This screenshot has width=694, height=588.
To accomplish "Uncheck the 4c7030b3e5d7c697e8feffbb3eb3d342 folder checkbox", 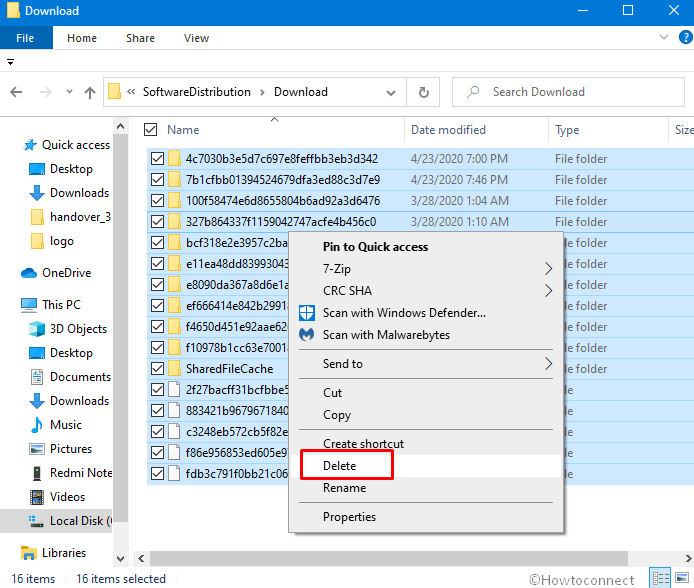I will coord(158,158).
